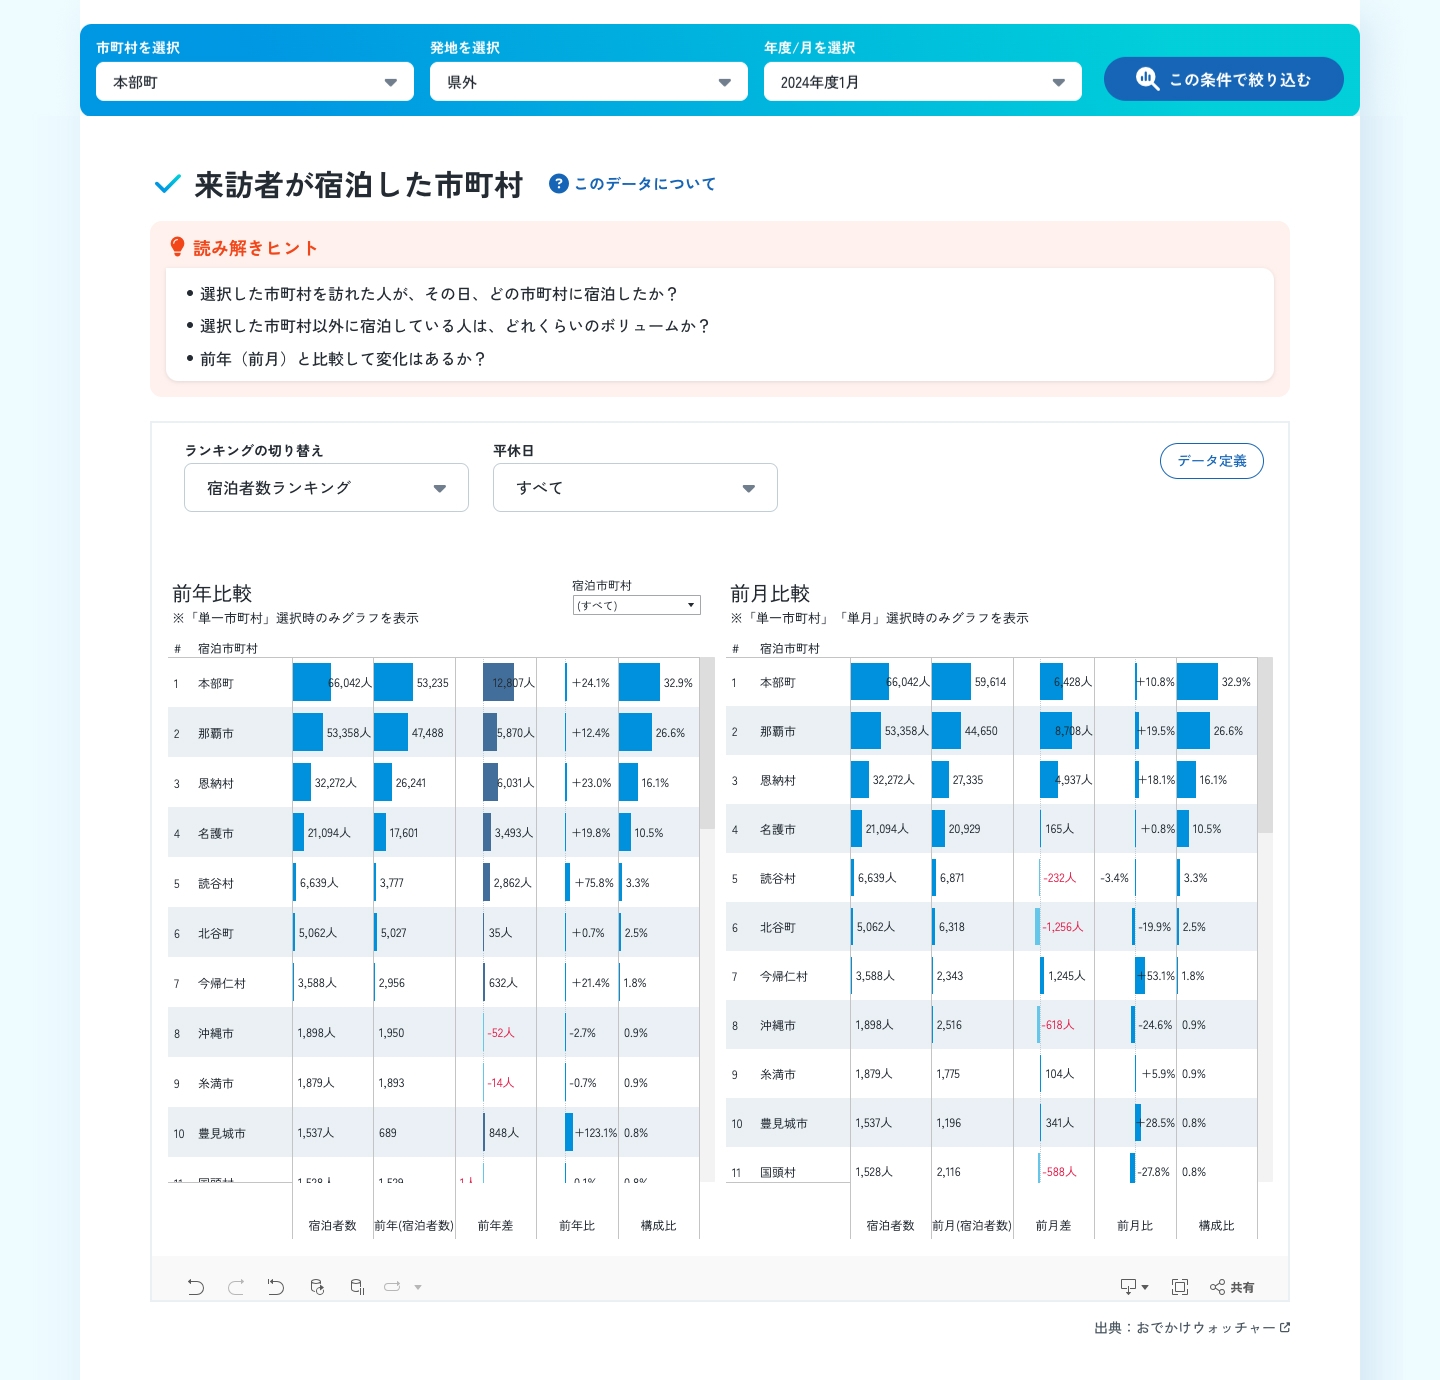
Task: Click the Refresh data icon
Action: (317, 1287)
